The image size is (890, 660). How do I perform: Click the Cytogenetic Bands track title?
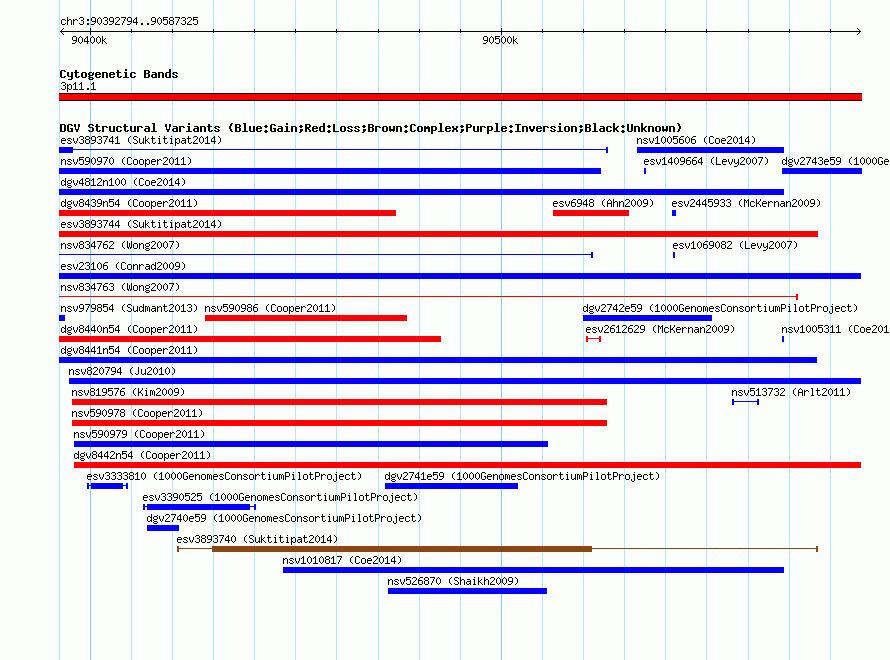tap(119, 74)
